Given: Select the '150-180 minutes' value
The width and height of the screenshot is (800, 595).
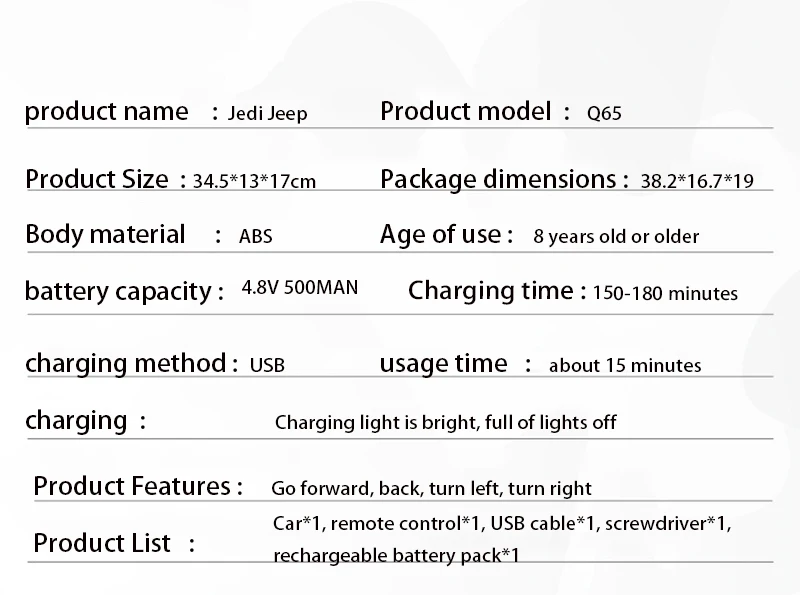Looking at the screenshot, I should (665, 293).
